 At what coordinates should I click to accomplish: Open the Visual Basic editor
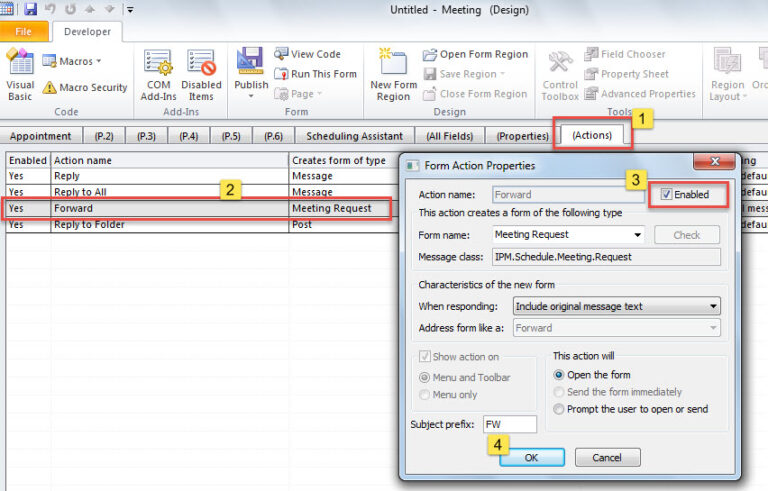20,74
